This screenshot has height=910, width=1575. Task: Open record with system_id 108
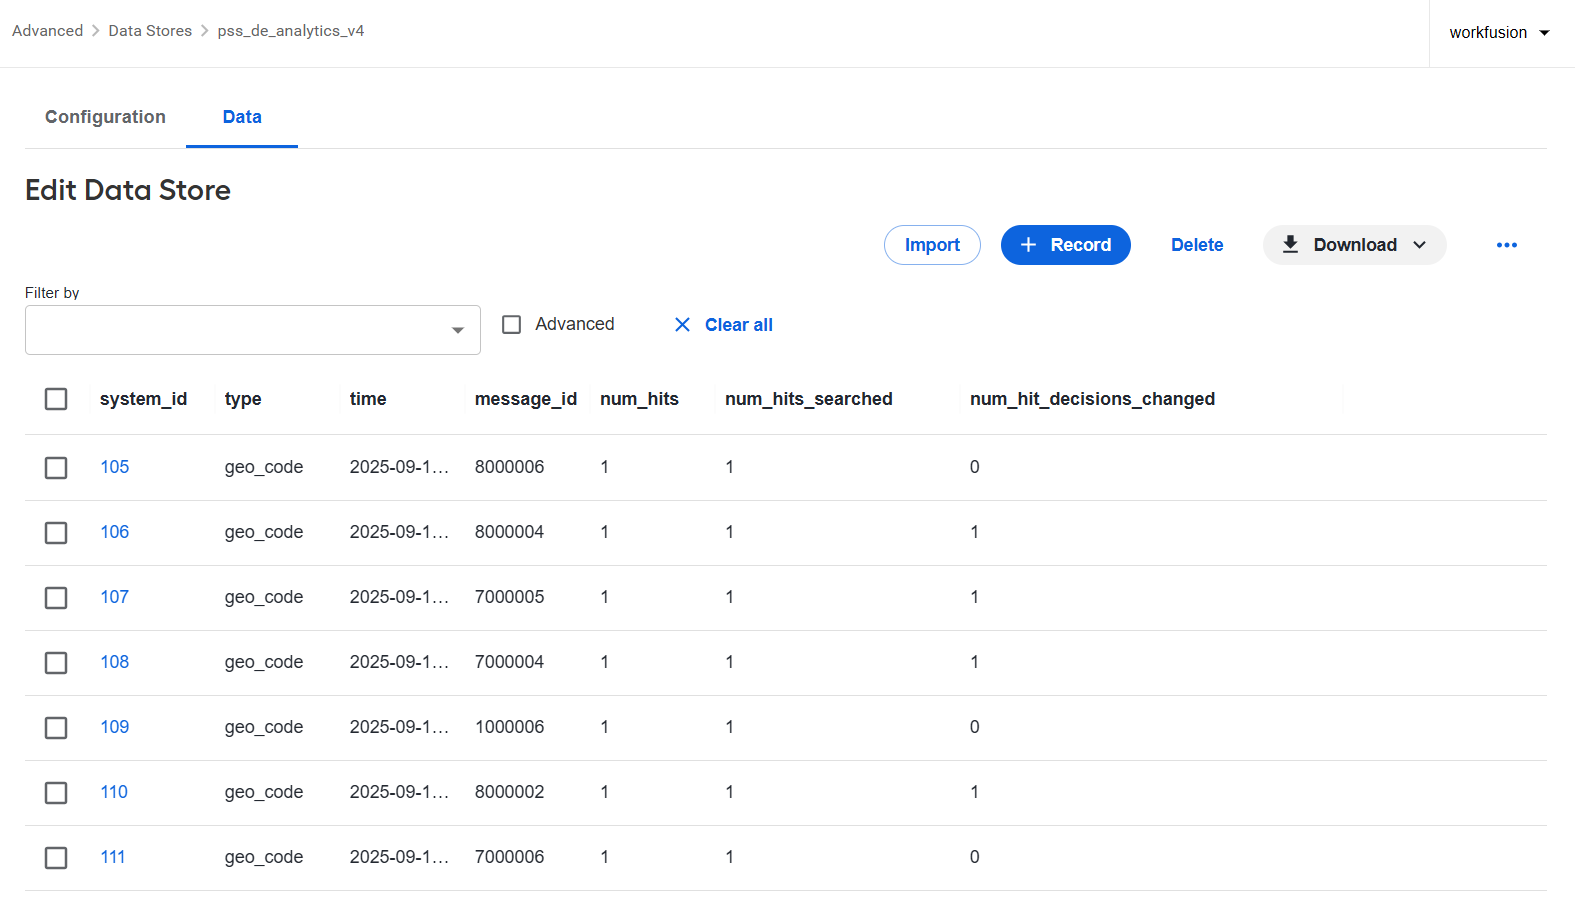coord(115,662)
